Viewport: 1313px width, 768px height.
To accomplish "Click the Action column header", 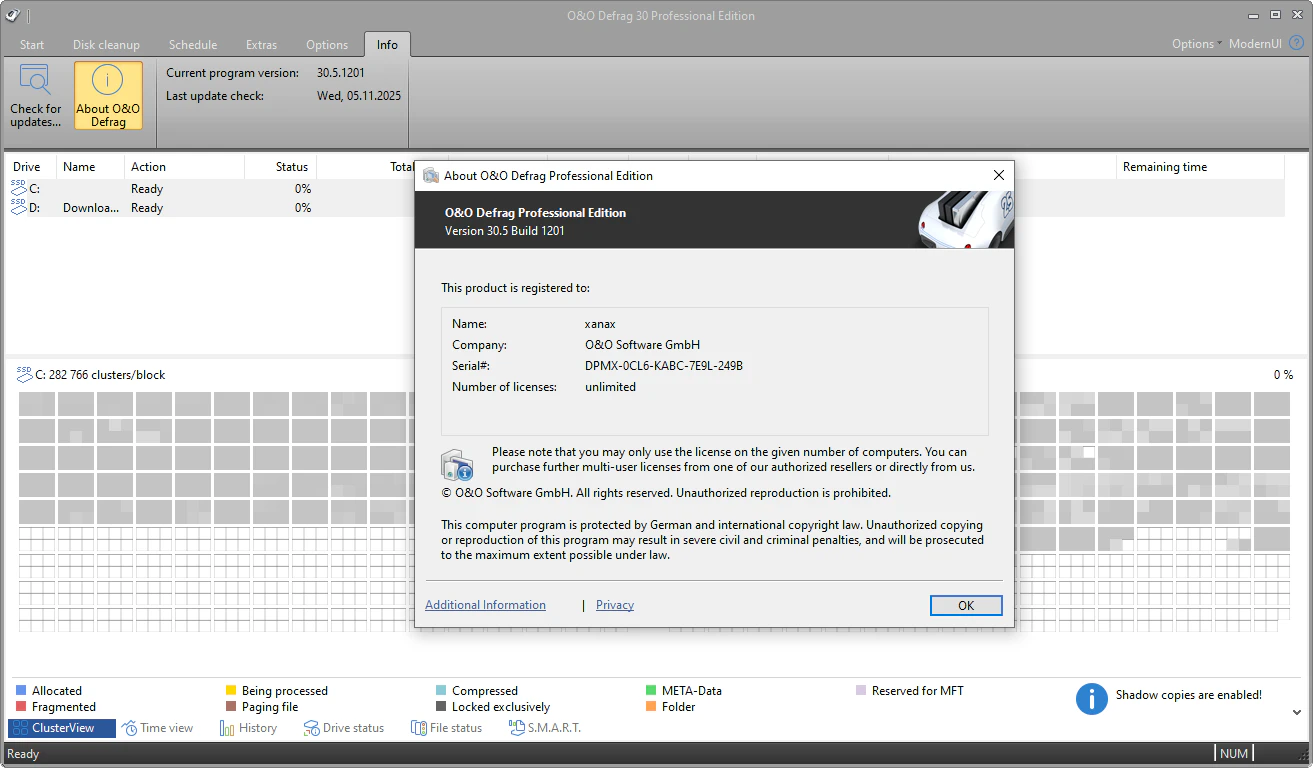I will pyautogui.click(x=185, y=167).
